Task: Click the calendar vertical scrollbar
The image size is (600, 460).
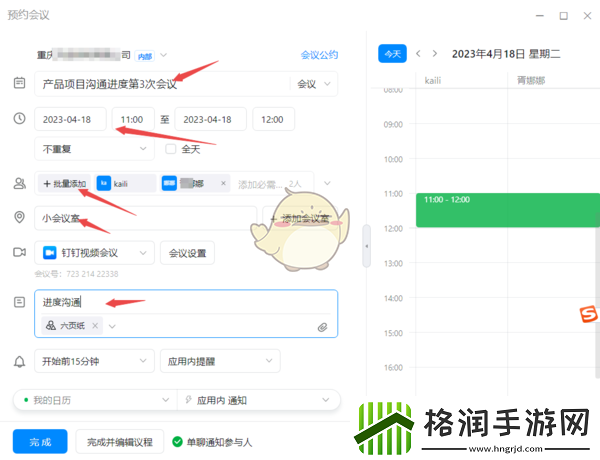Action: pos(598,296)
